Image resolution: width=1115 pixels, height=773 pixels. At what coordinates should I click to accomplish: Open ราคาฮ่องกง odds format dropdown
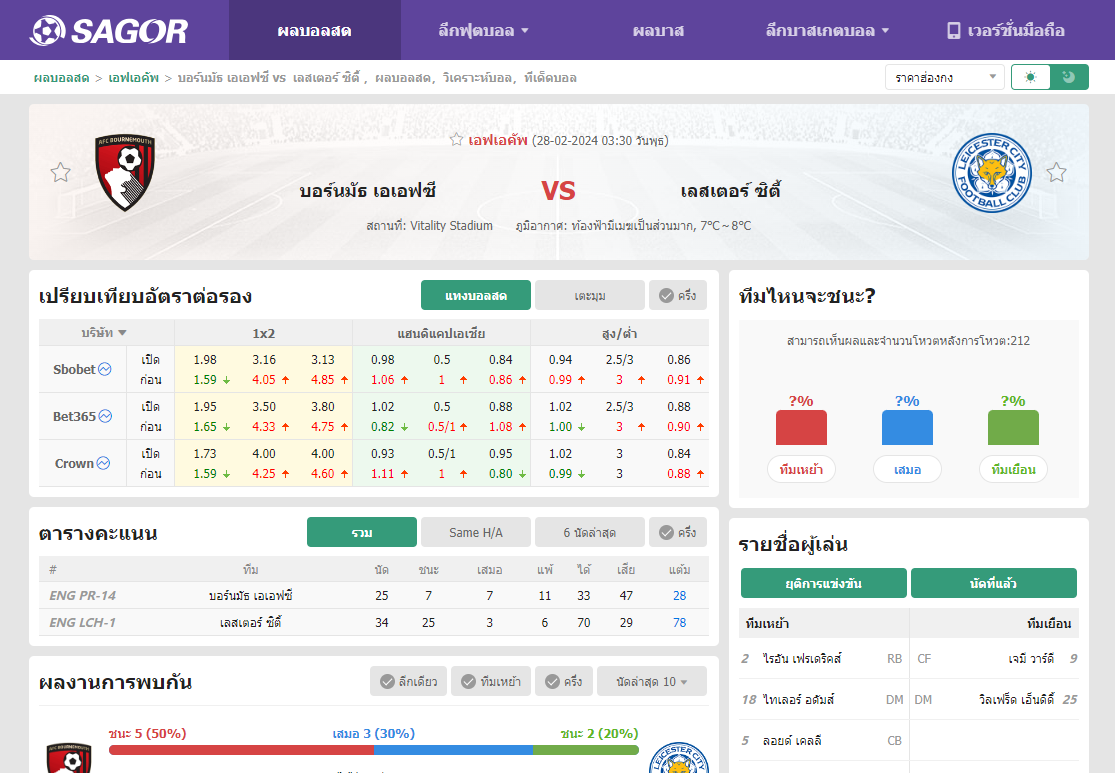tap(944, 78)
